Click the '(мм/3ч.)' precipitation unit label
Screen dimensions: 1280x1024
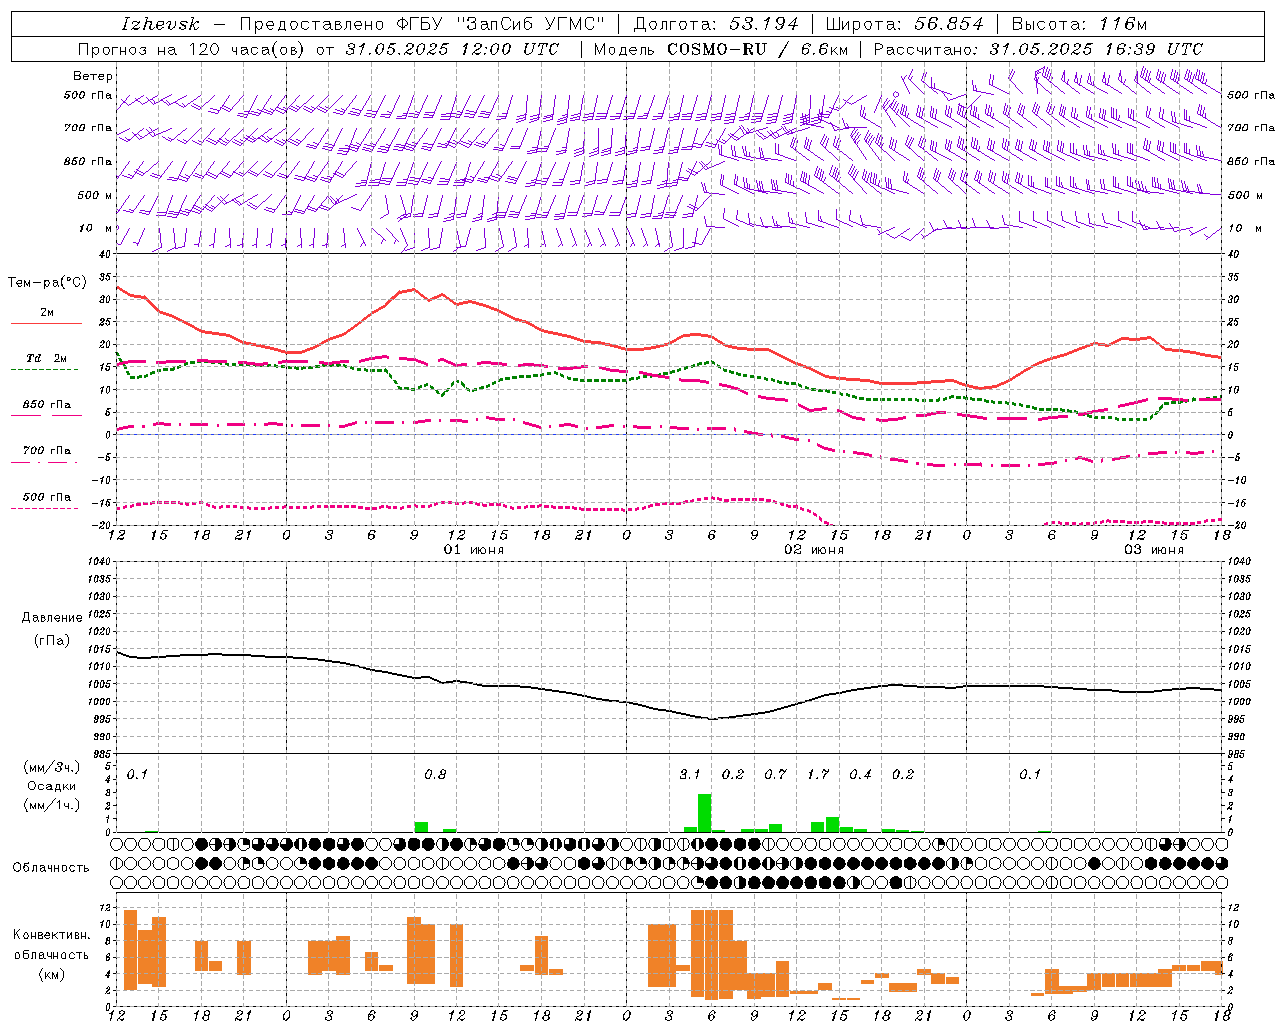pyautogui.click(x=51, y=767)
